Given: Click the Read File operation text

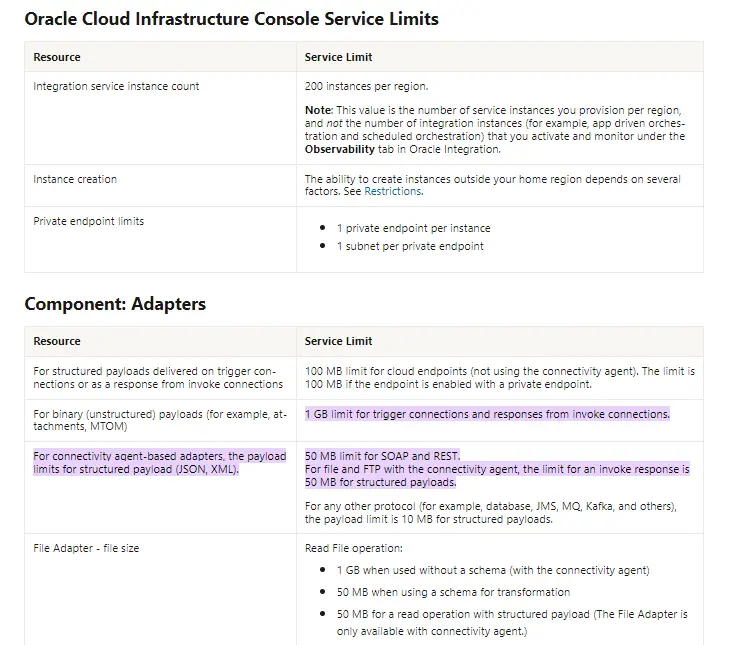Looking at the screenshot, I should (x=351, y=548).
